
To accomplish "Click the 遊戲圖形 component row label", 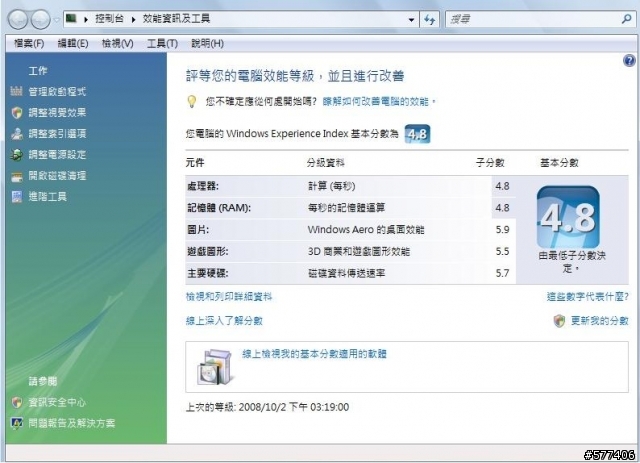I will 208,252.
